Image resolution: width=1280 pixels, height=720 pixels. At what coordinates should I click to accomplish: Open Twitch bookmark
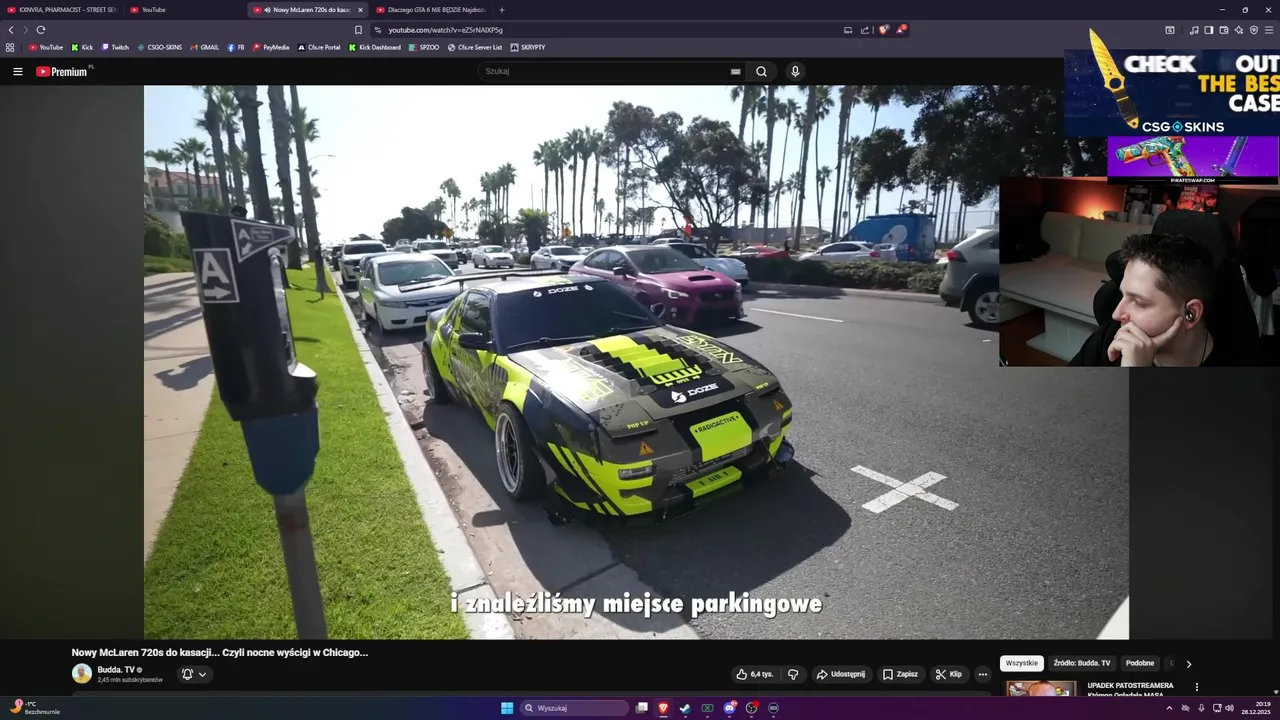[x=115, y=47]
